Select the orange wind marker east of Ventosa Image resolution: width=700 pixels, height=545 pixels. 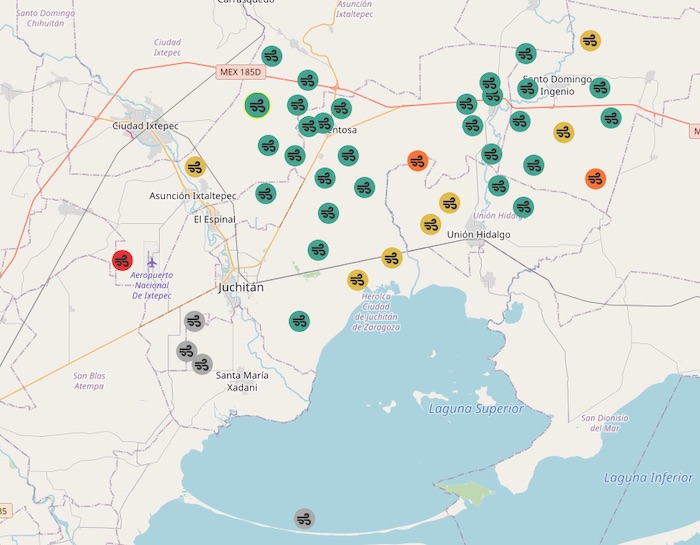[x=418, y=160]
